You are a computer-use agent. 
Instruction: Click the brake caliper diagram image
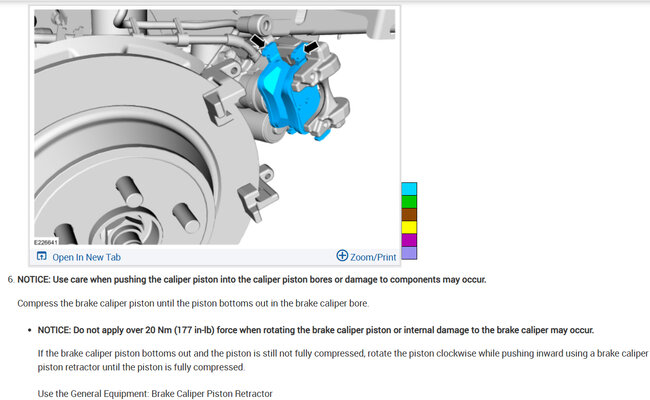coord(214,127)
